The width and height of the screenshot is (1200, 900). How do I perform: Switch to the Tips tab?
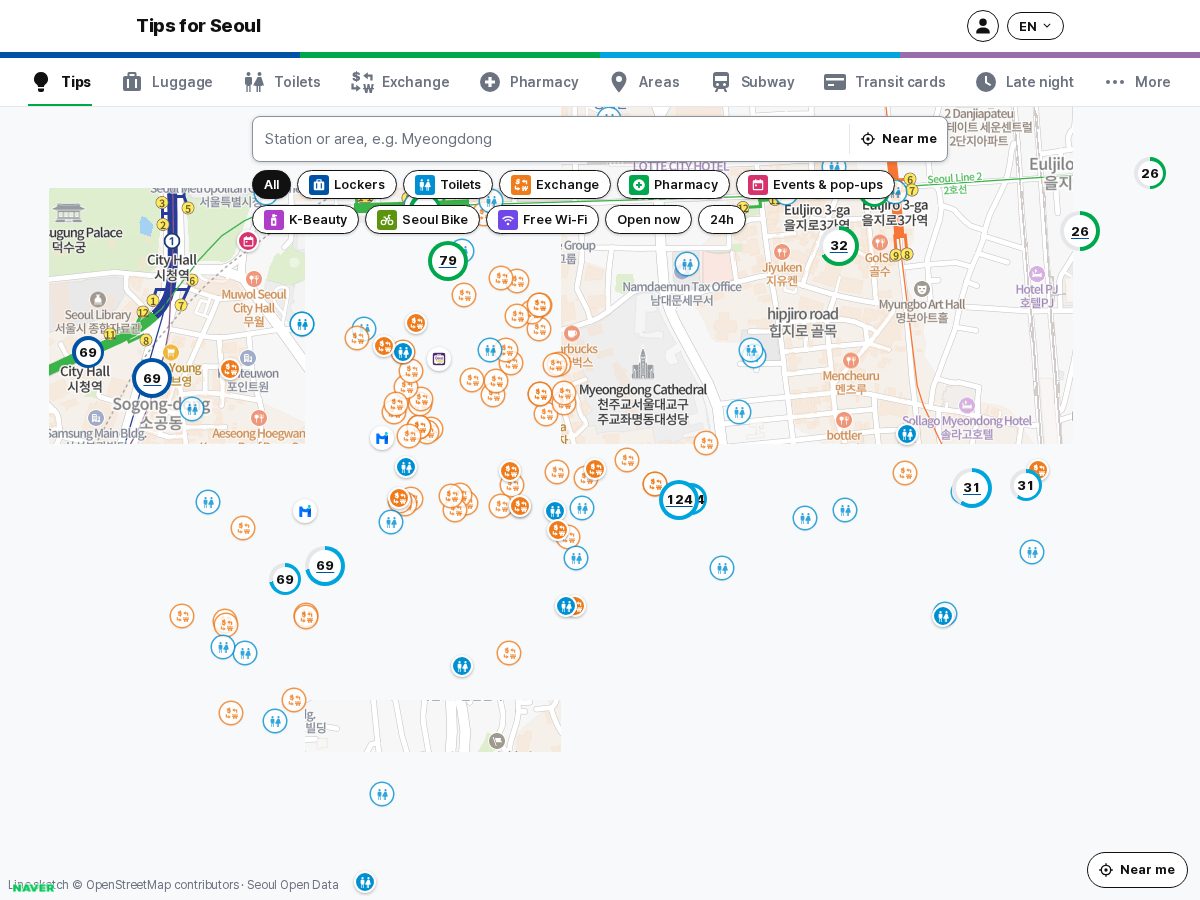coord(60,82)
